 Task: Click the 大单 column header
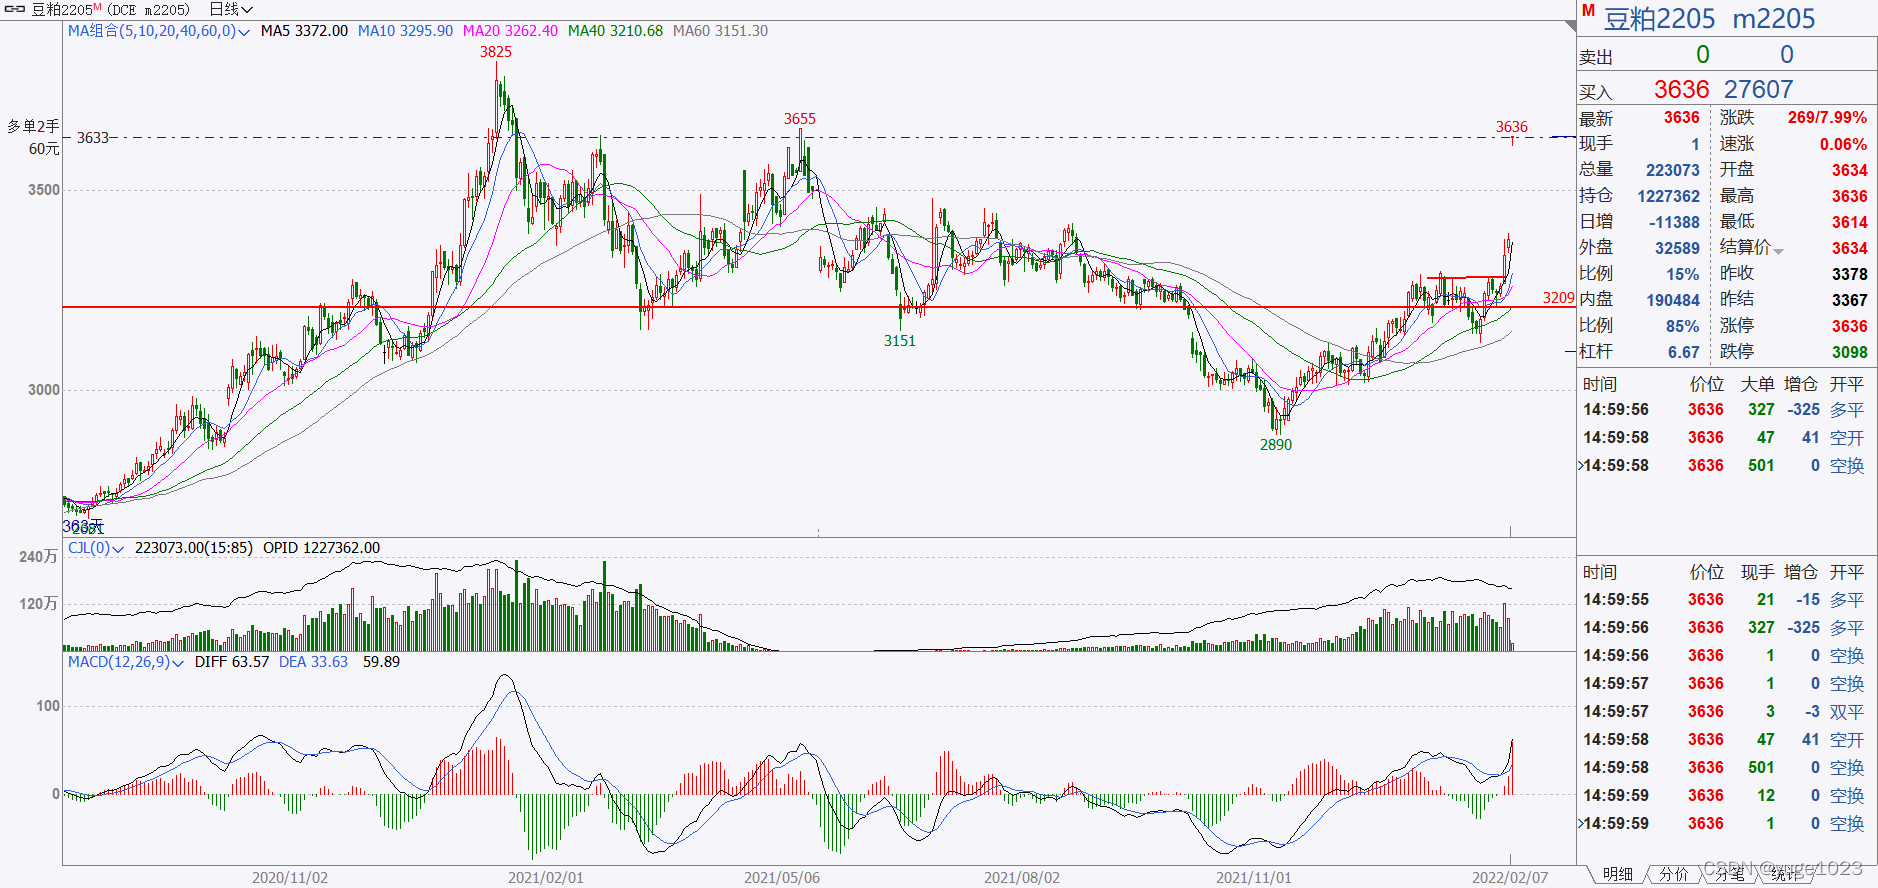coord(1757,384)
